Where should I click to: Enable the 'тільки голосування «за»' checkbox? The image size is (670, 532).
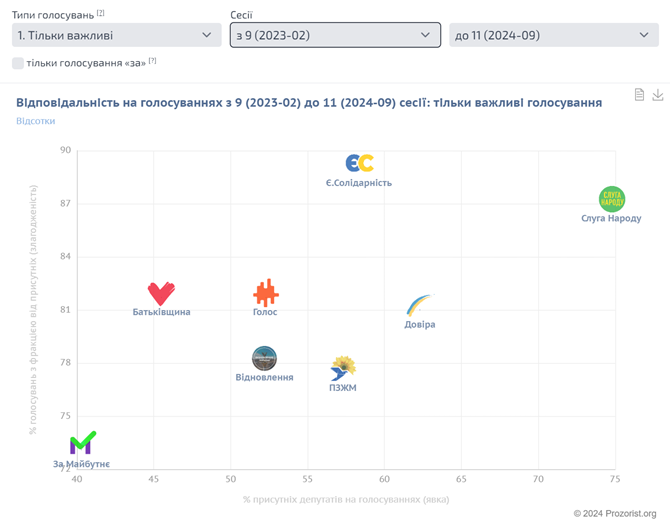point(18,63)
